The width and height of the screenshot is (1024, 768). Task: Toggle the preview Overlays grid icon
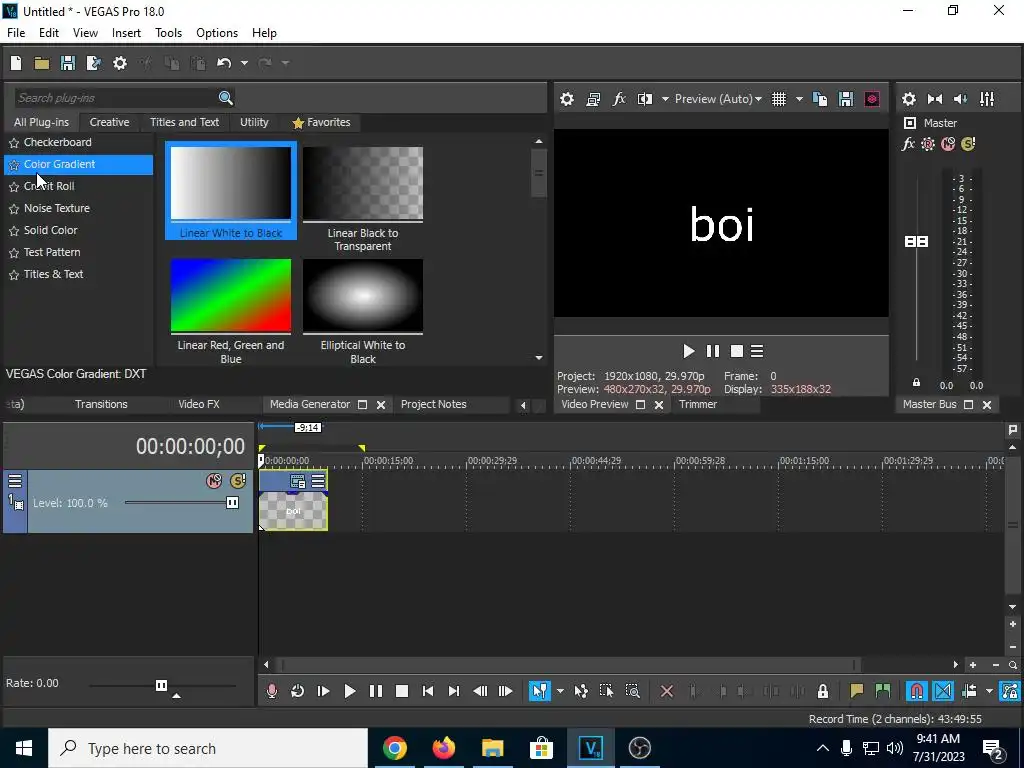point(778,99)
